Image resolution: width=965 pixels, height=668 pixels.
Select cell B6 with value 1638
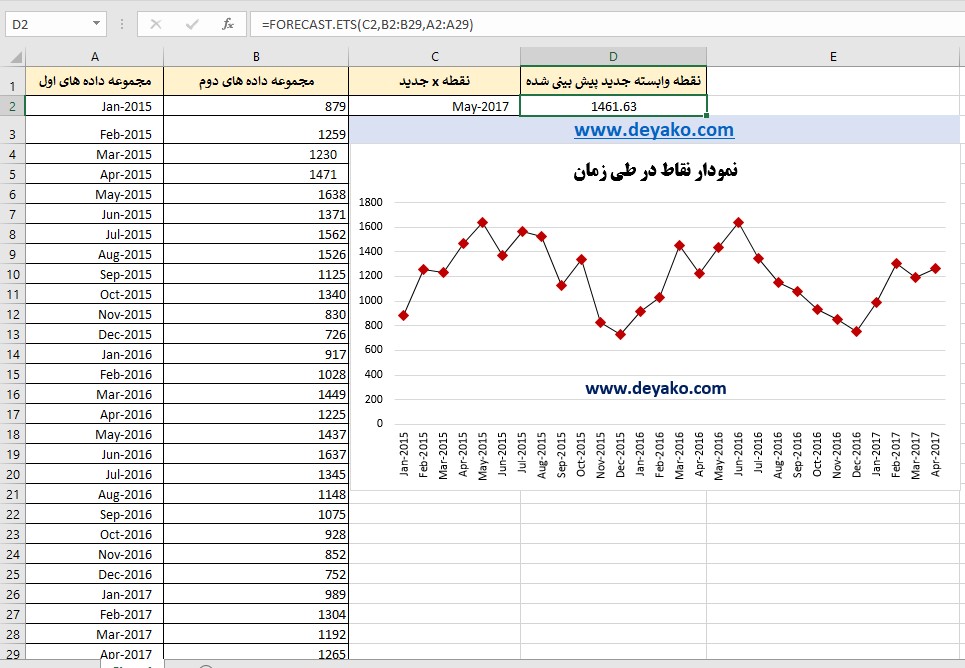click(x=256, y=195)
